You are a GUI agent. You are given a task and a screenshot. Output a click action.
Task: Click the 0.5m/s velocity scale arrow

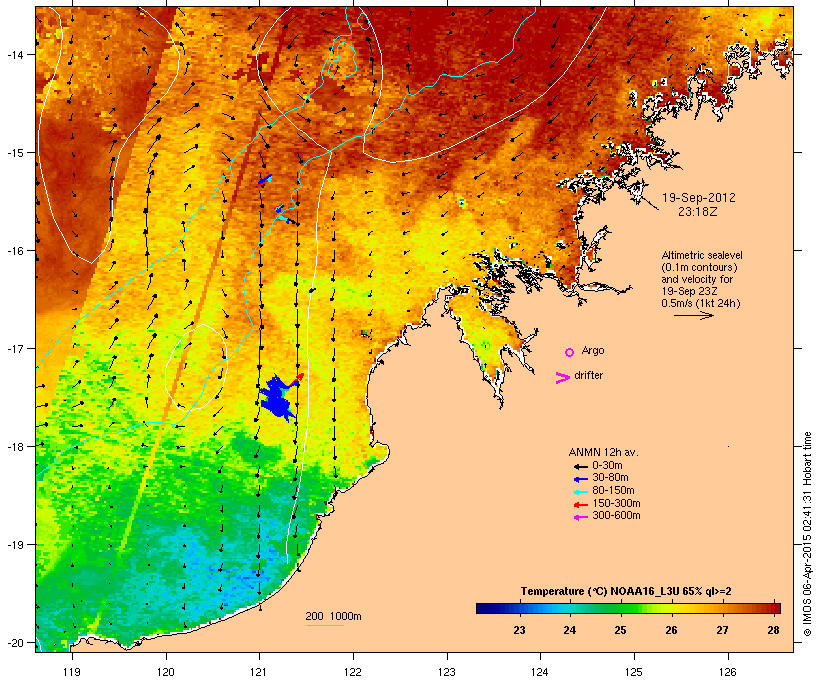[693, 315]
